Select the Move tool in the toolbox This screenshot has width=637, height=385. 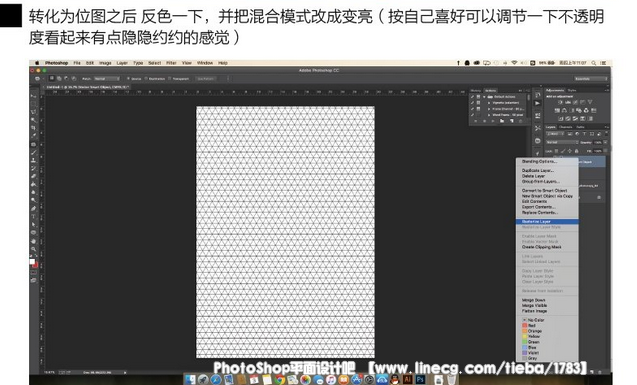(33, 96)
